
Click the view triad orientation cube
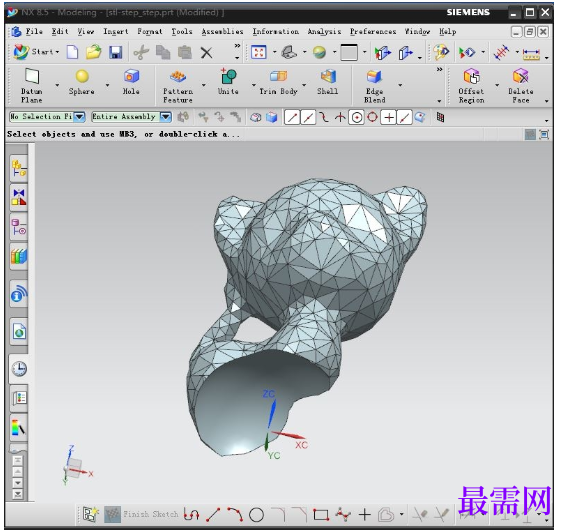point(75,468)
